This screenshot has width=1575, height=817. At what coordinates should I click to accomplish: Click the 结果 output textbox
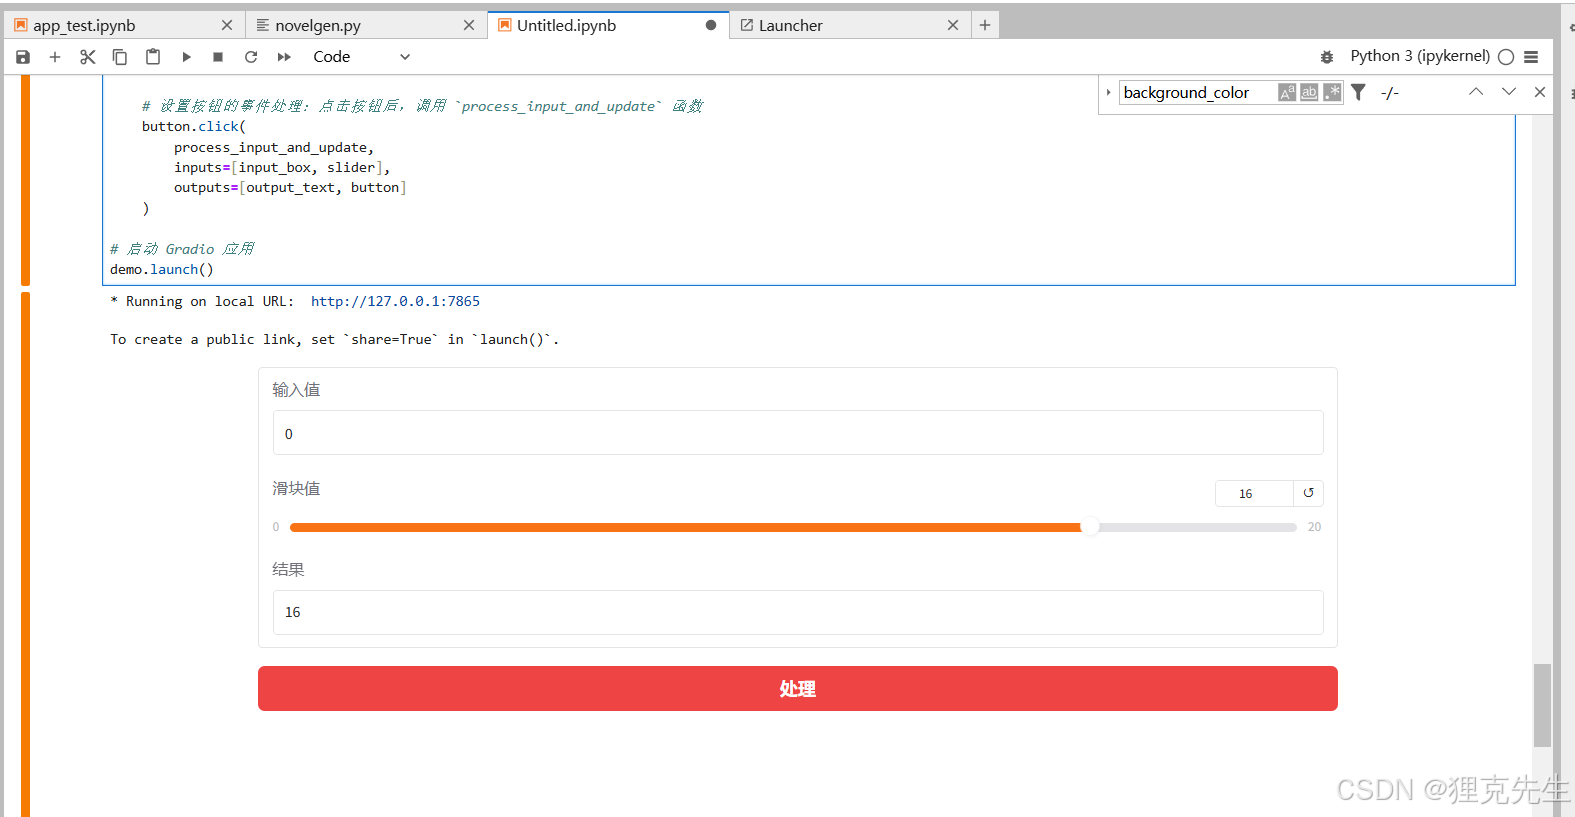pyautogui.click(x=798, y=612)
